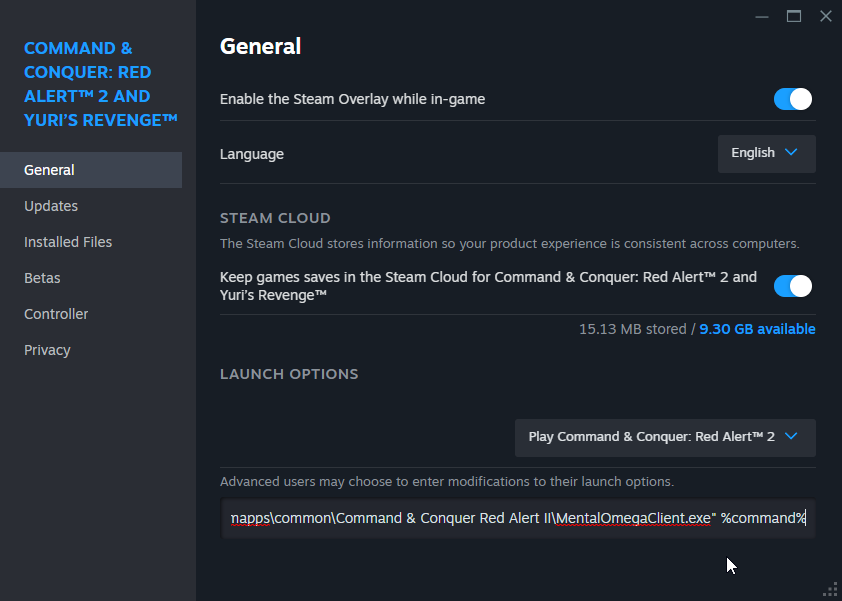The width and height of the screenshot is (842, 601).
Task: Click the 9.30 GB available link
Action: point(757,329)
